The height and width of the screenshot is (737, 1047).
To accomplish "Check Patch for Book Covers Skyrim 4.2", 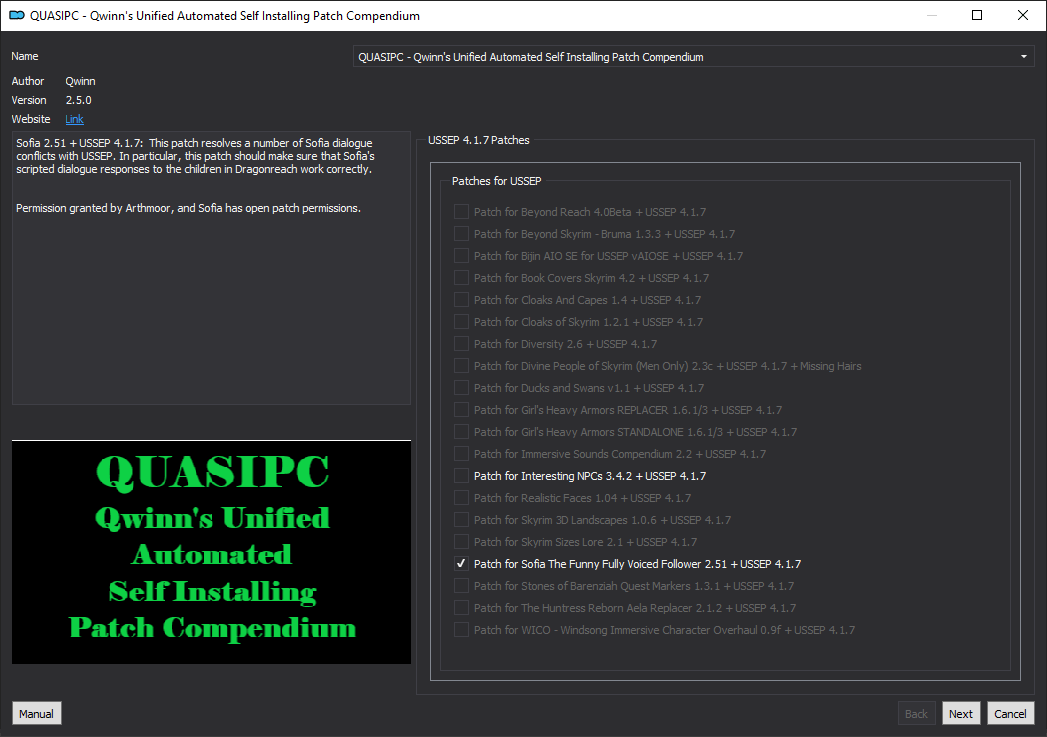I will pos(461,278).
